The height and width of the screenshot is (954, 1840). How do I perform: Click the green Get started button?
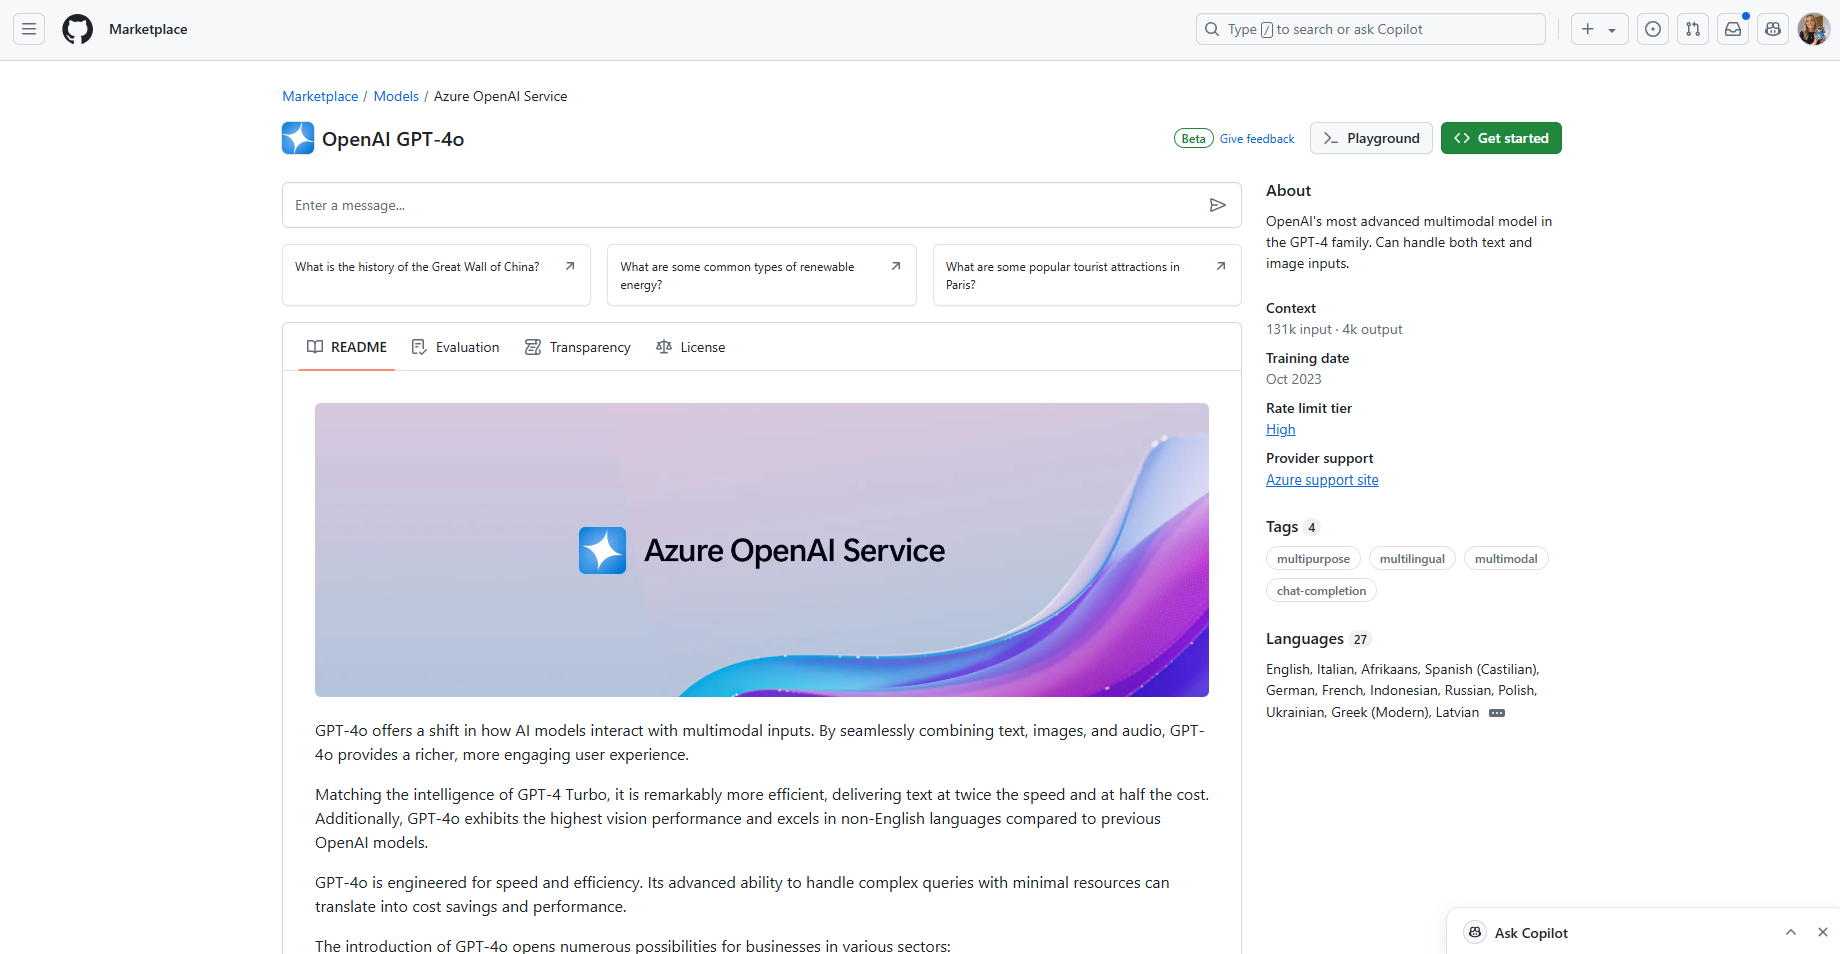(x=1501, y=138)
